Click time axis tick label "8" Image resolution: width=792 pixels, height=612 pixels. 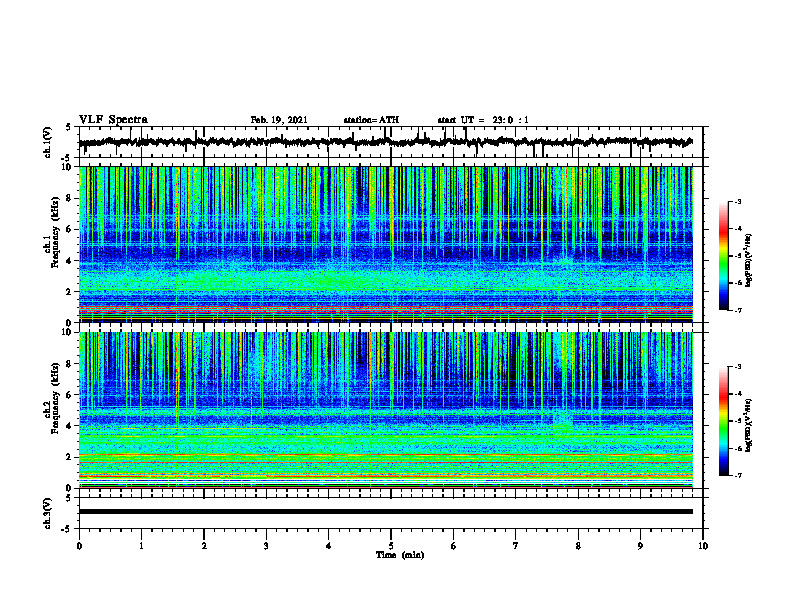578,546
